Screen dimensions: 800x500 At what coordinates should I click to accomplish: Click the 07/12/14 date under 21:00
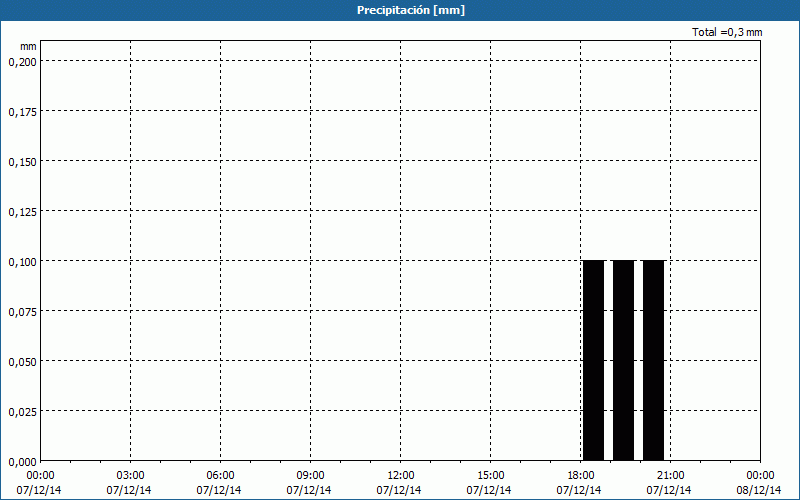pos(669,490)
